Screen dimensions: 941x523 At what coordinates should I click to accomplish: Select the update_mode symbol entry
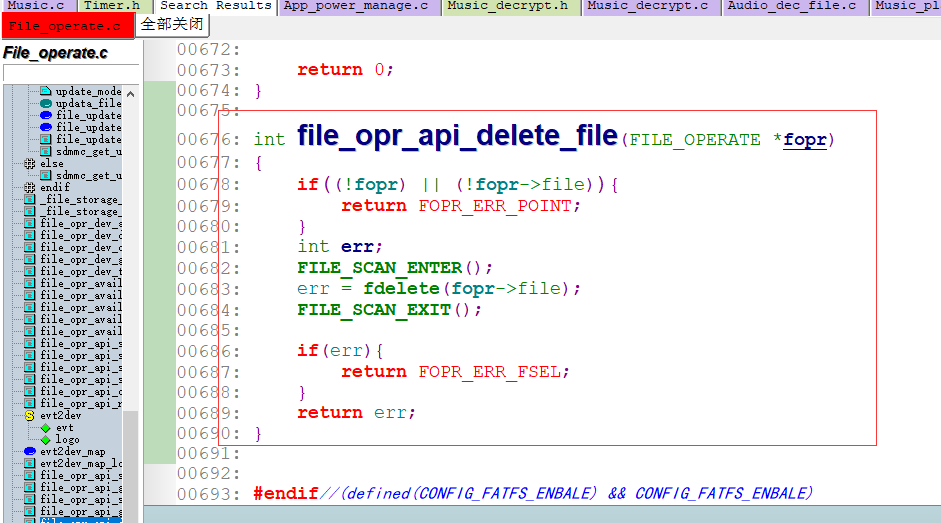(88, 91)
